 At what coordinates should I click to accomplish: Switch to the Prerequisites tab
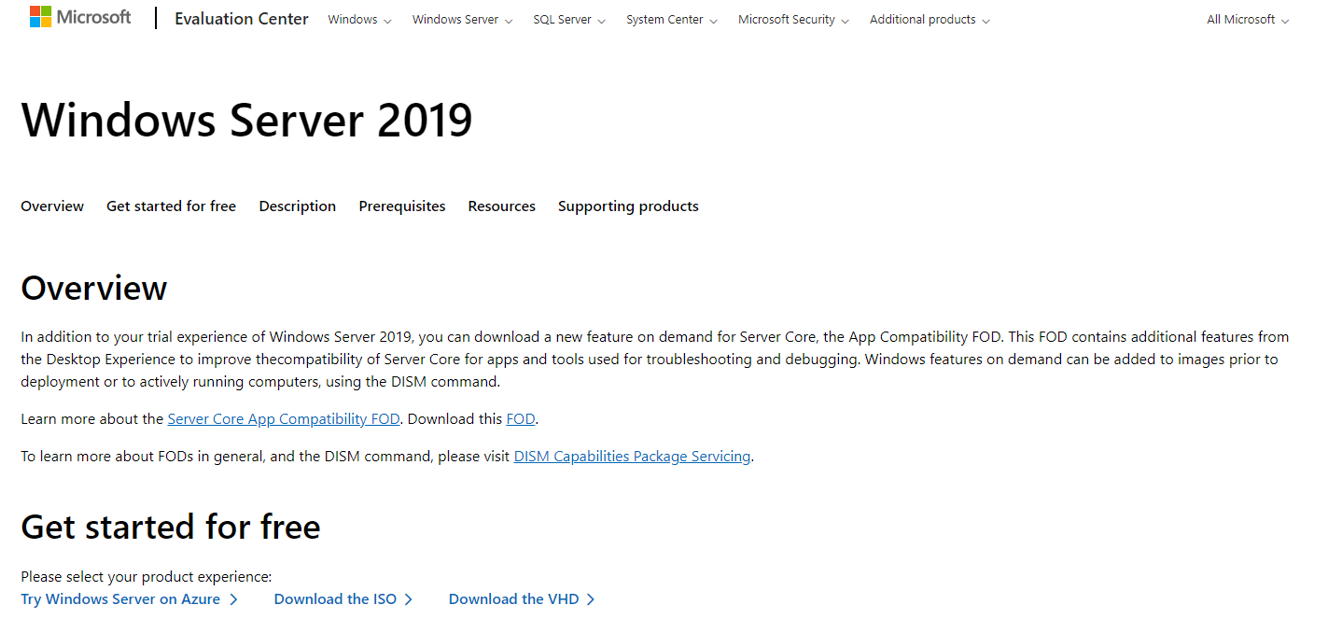tap(402, 206)
